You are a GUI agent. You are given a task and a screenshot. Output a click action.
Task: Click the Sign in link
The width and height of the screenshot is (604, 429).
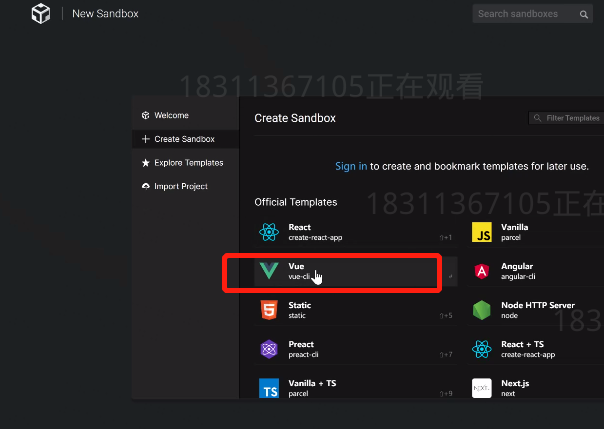[x=351, y=166]
